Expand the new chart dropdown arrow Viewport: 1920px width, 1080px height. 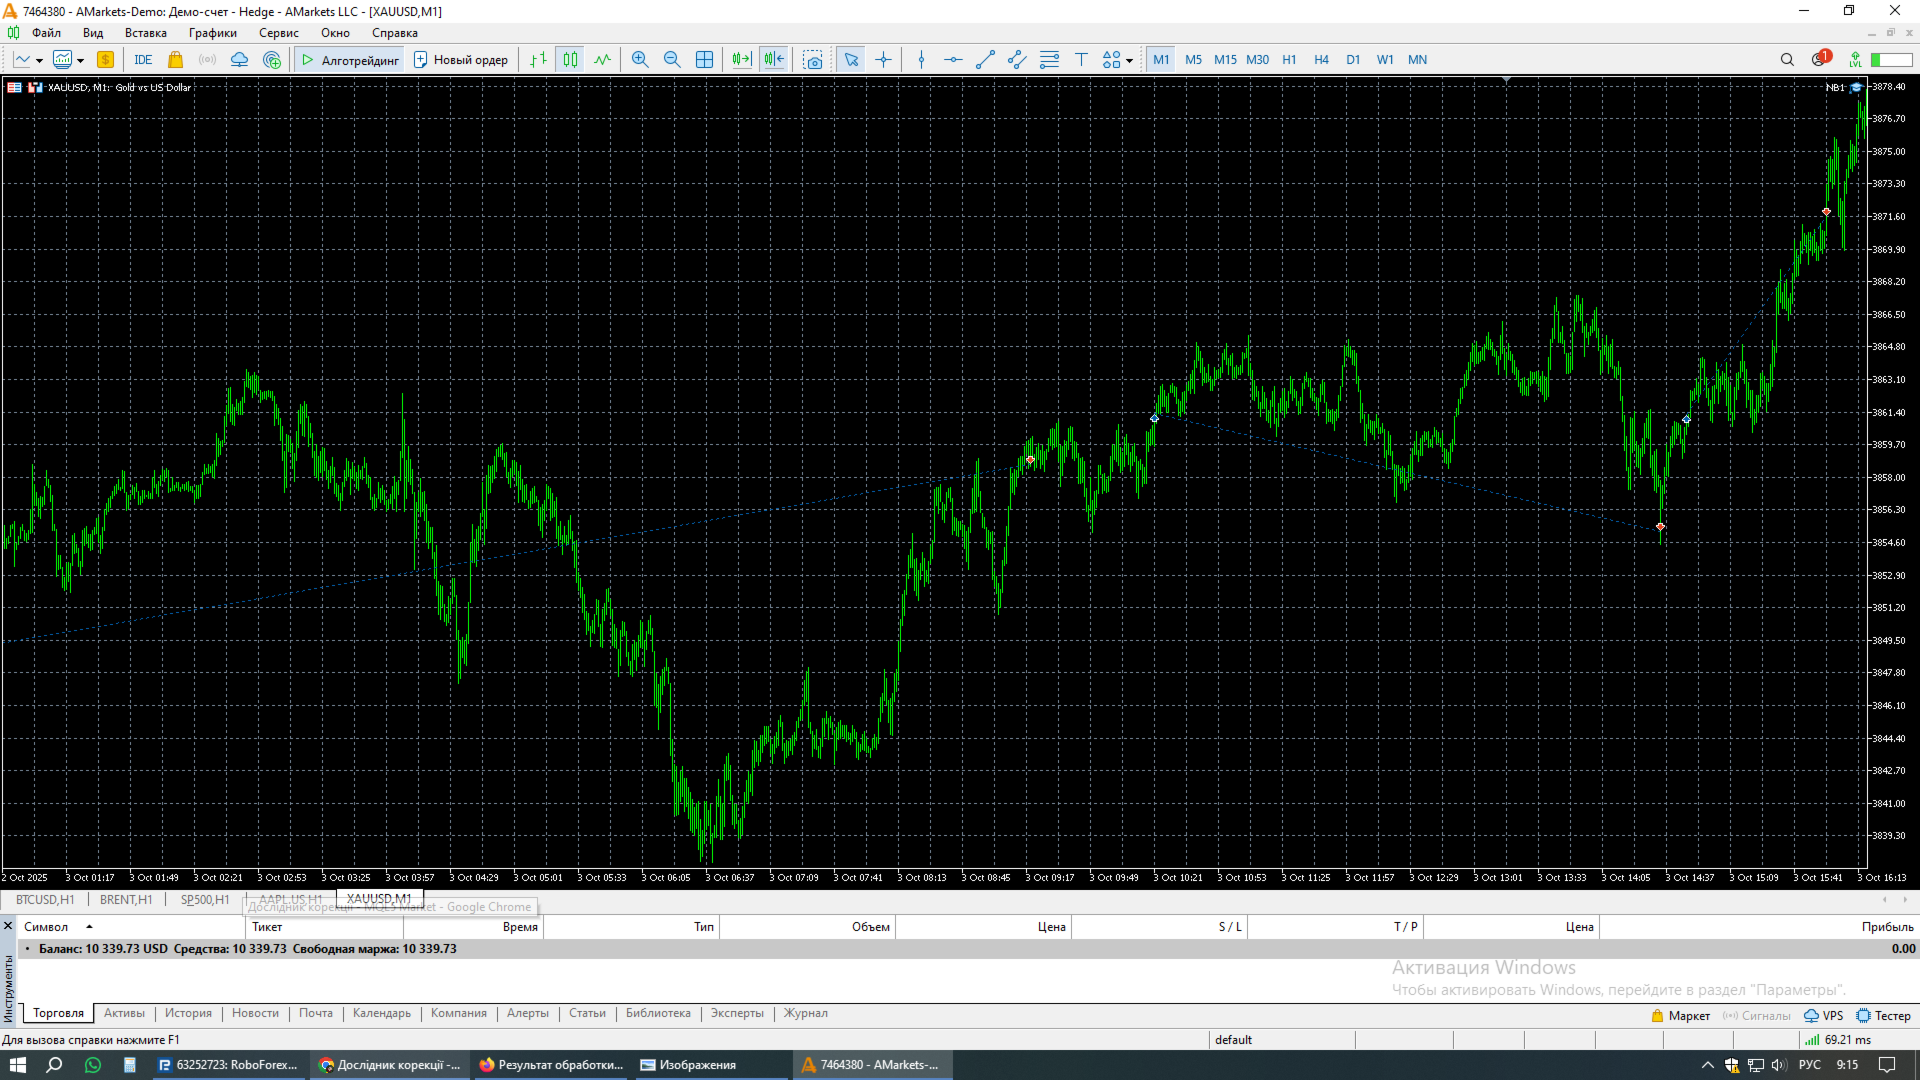pyautogui.click(x=39, y=61)
